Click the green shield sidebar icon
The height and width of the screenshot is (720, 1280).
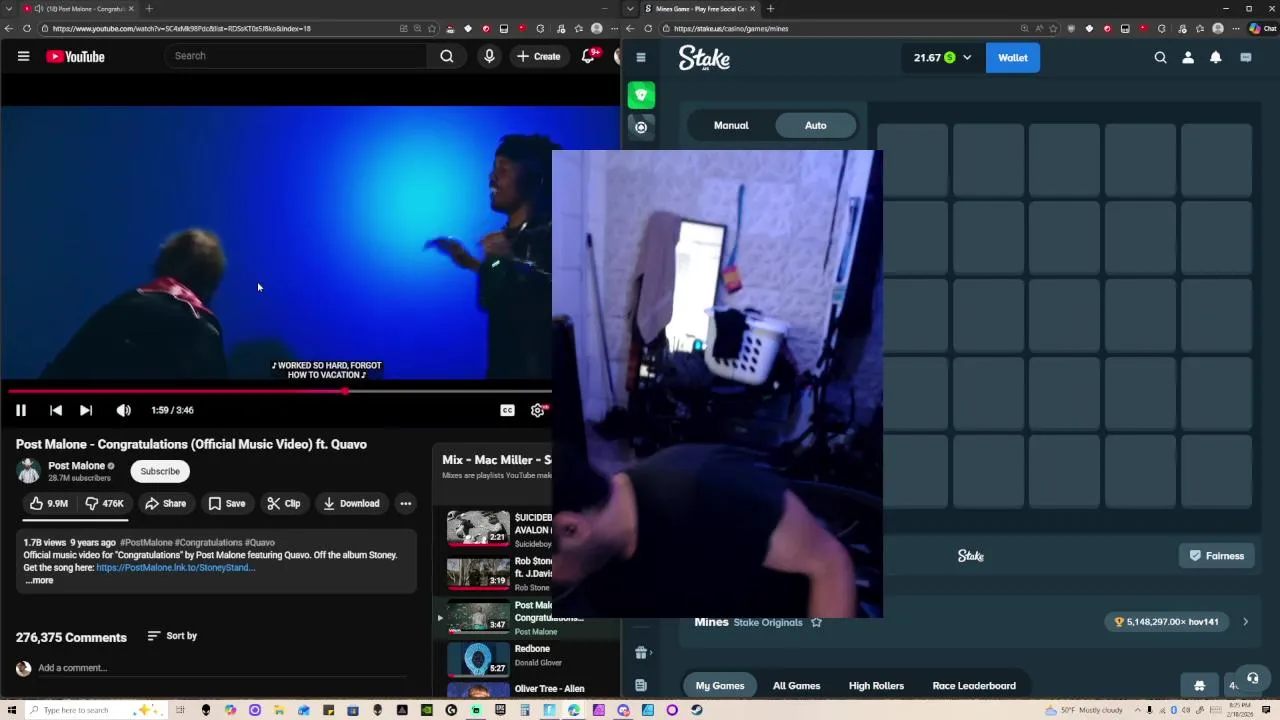(641, 95)
